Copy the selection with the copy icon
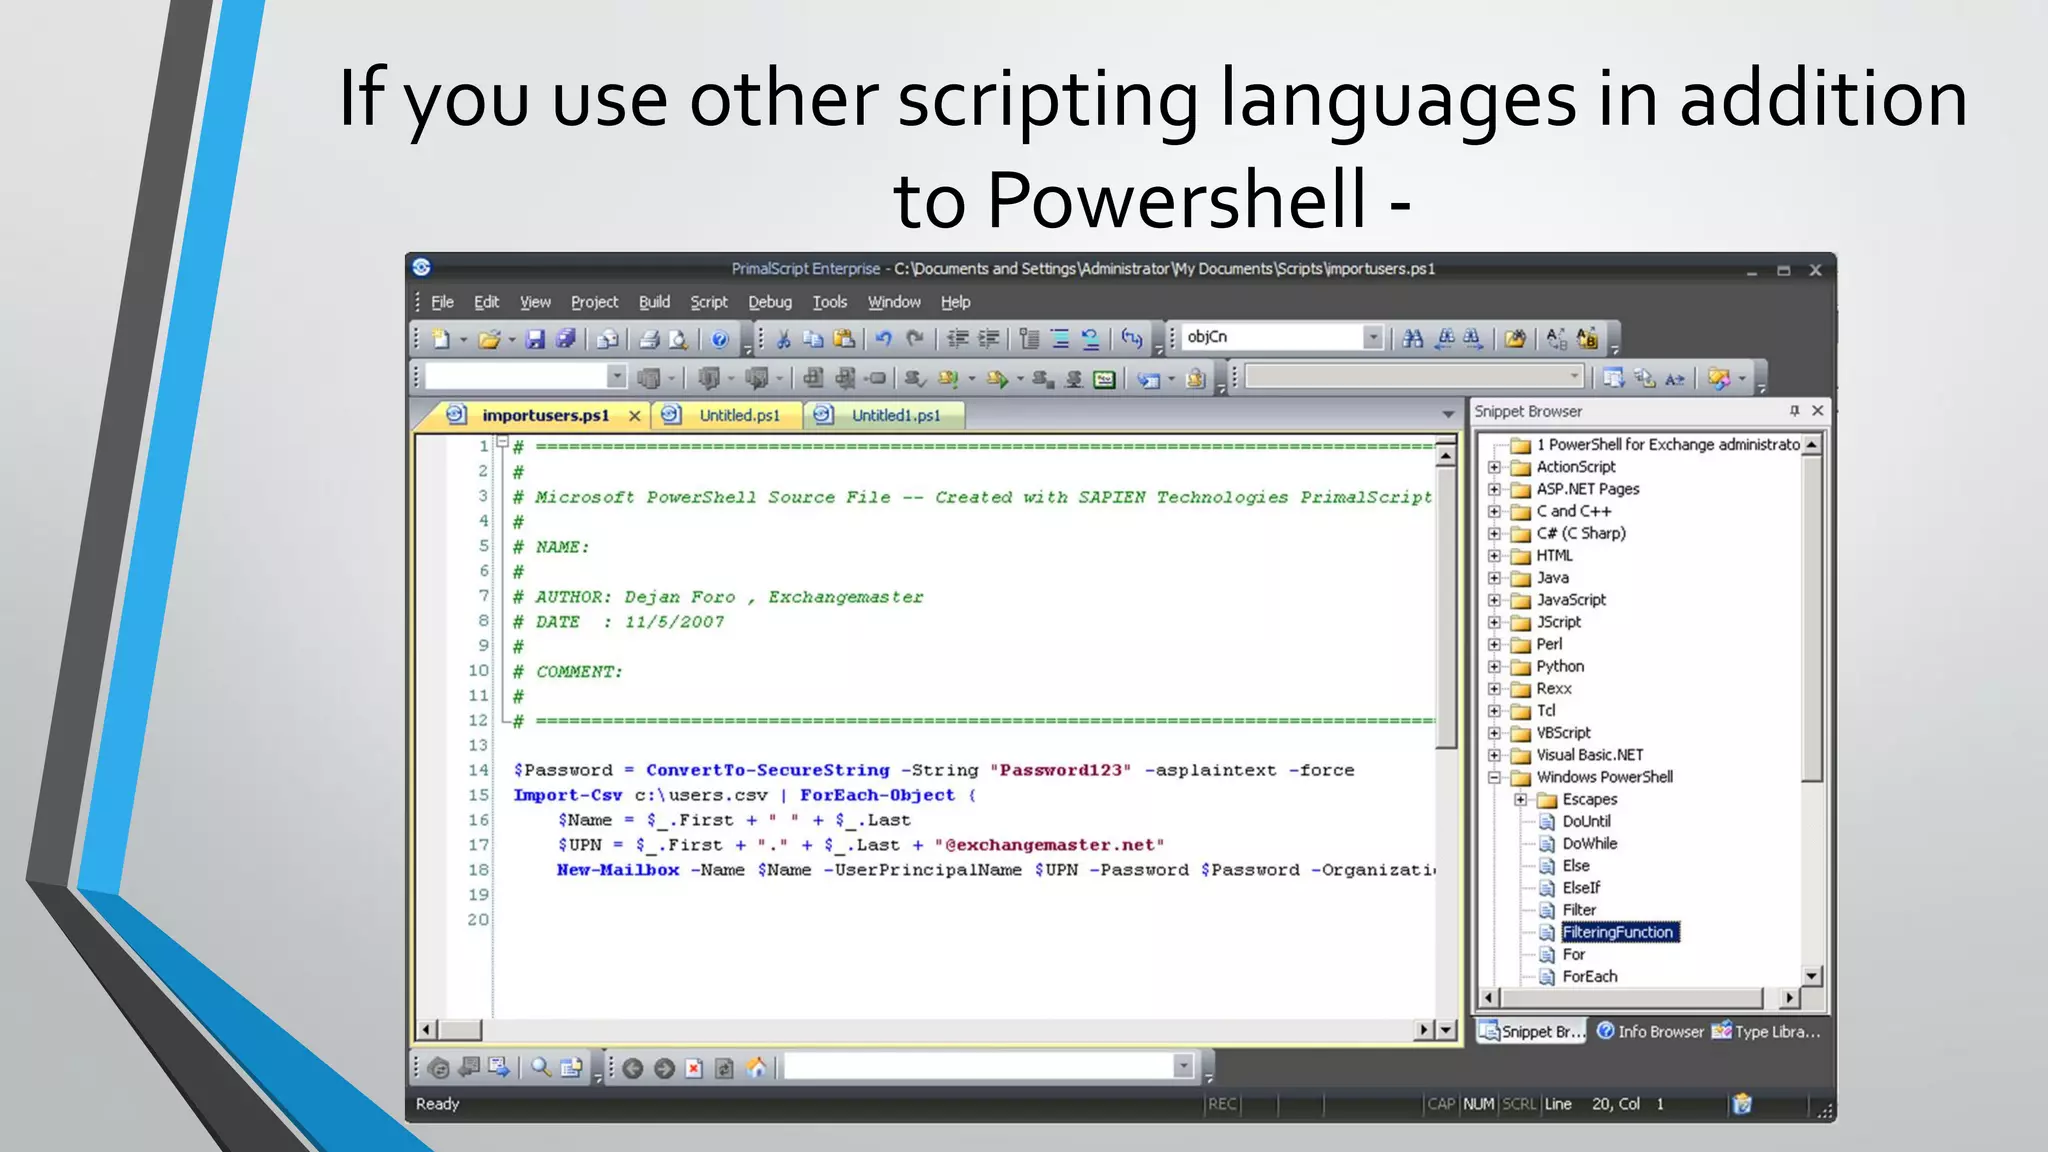The height and width of the screenshot is (1152, 2048). pos(813,339)
